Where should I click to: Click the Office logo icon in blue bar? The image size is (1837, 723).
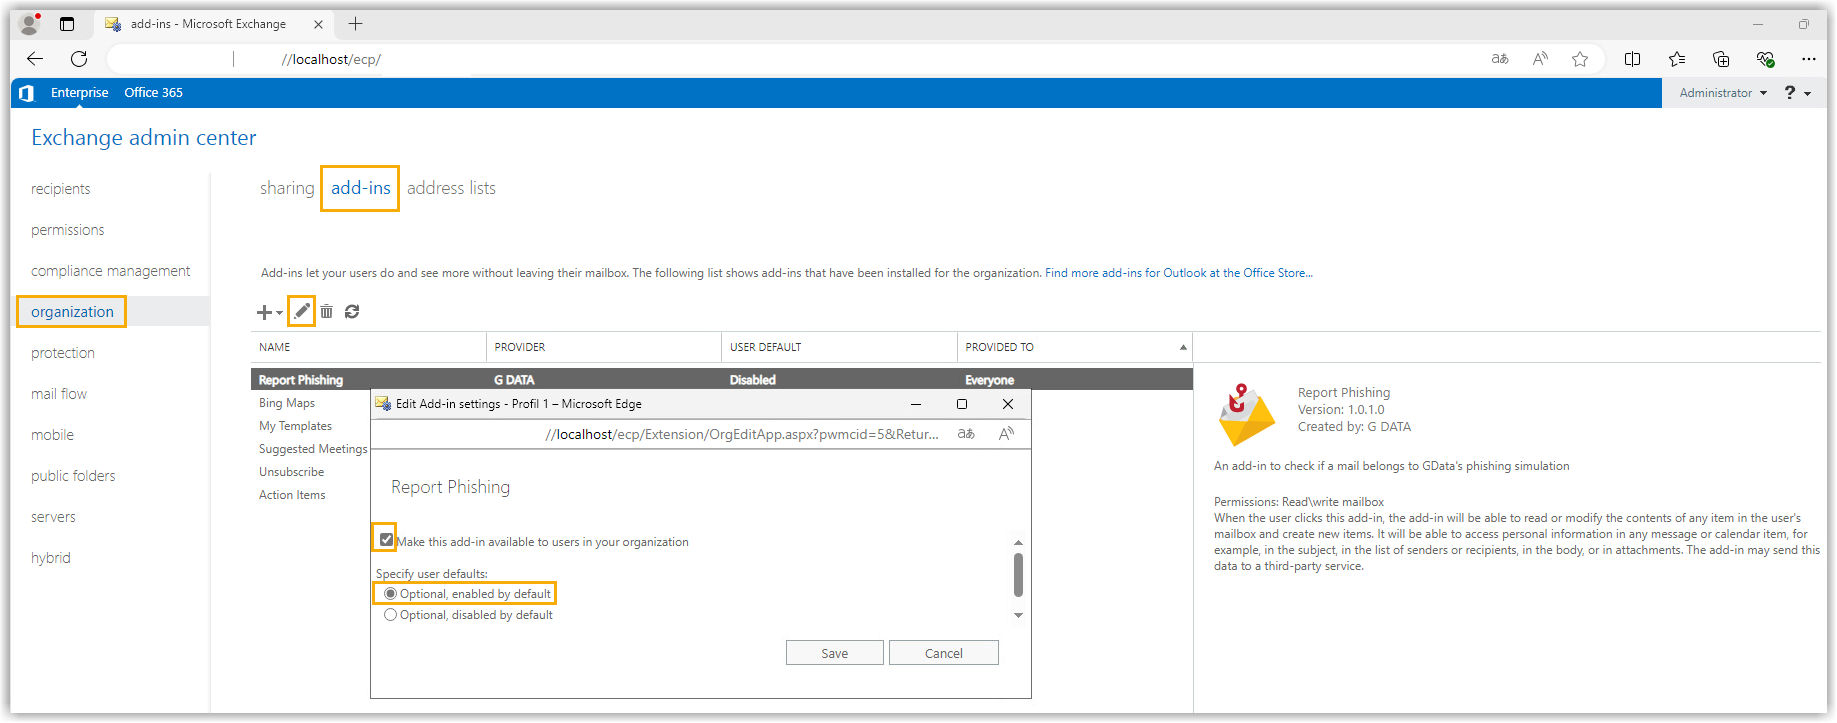click(x=27, y=93)
